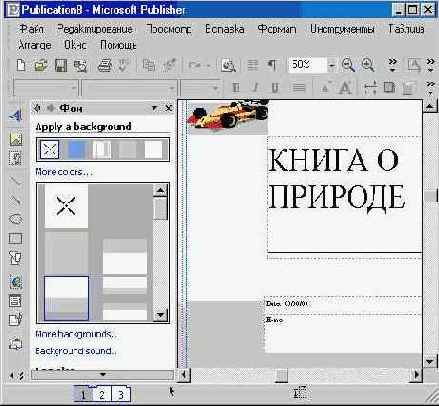Save the publication with the floppy disk icon

pos(61,65)
